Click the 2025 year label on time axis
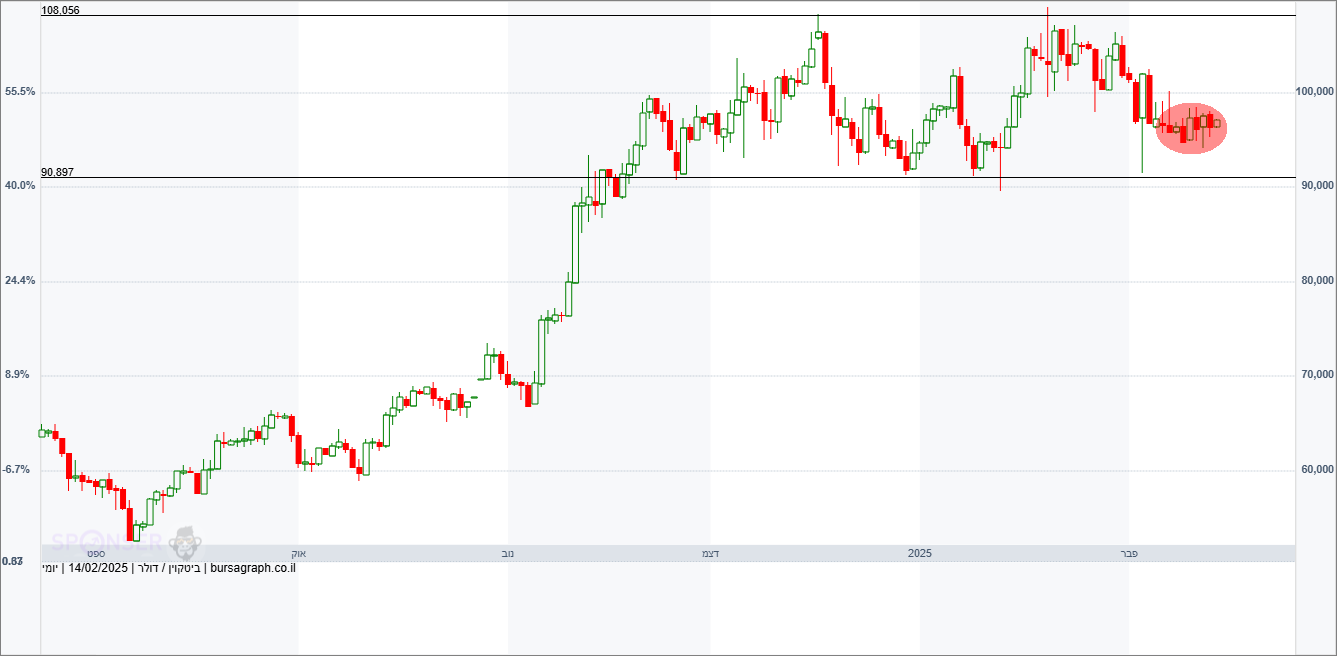Screen dimensions: 1337x656 pyautogui.click(x=920, y=553)
